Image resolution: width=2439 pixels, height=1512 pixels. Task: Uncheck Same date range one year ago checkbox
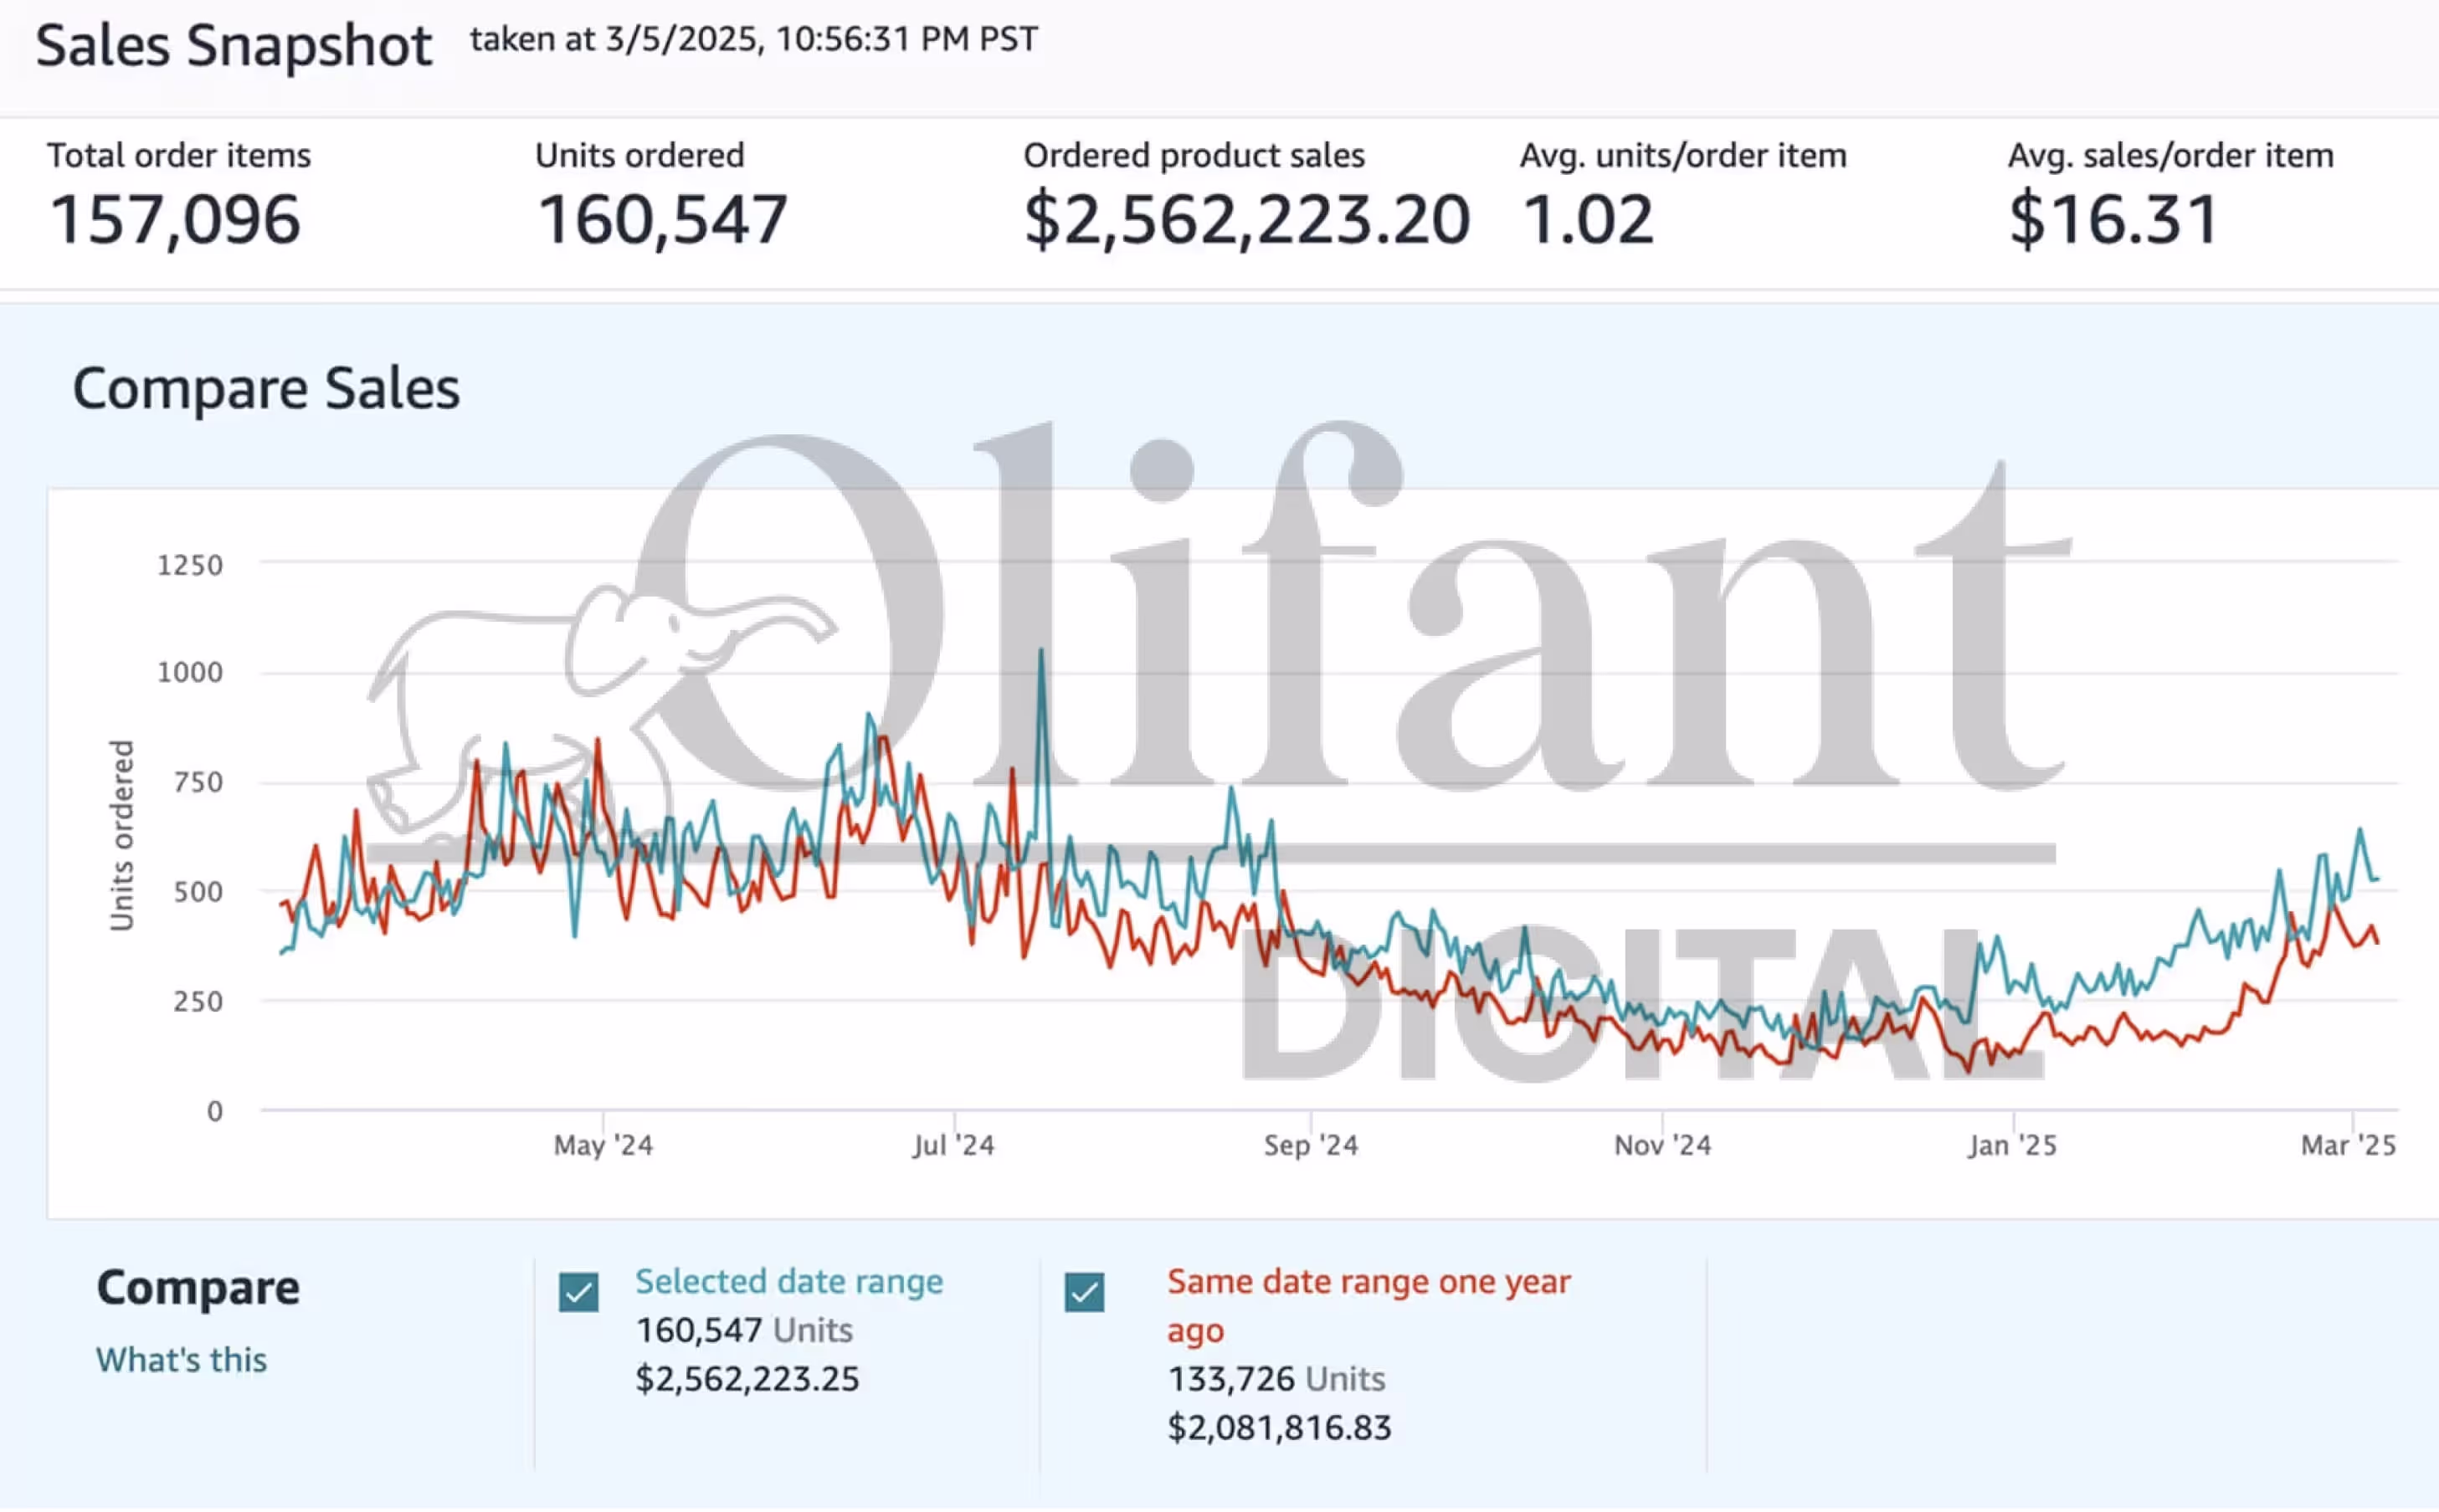1084,1292
